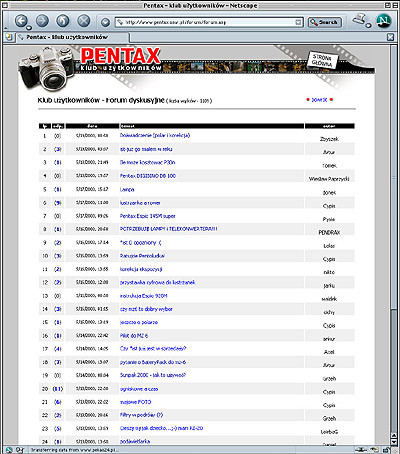Stop loading with the Stop button
400x454 pixels.
point(84,21)
